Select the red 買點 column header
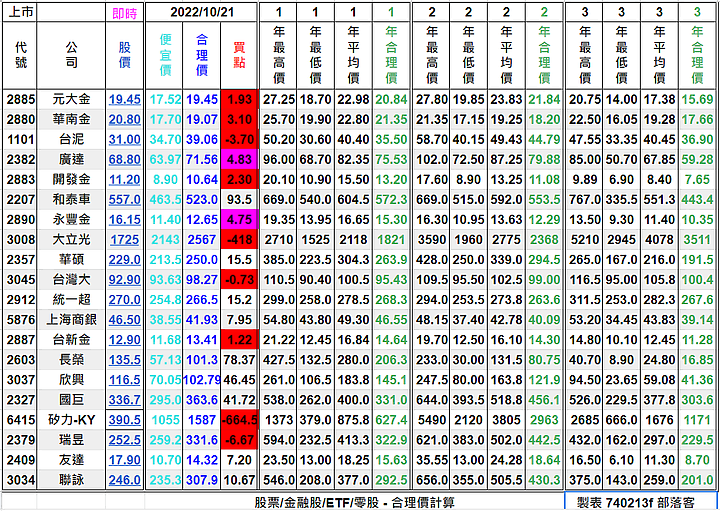720x511 pixels. [239, 56]
